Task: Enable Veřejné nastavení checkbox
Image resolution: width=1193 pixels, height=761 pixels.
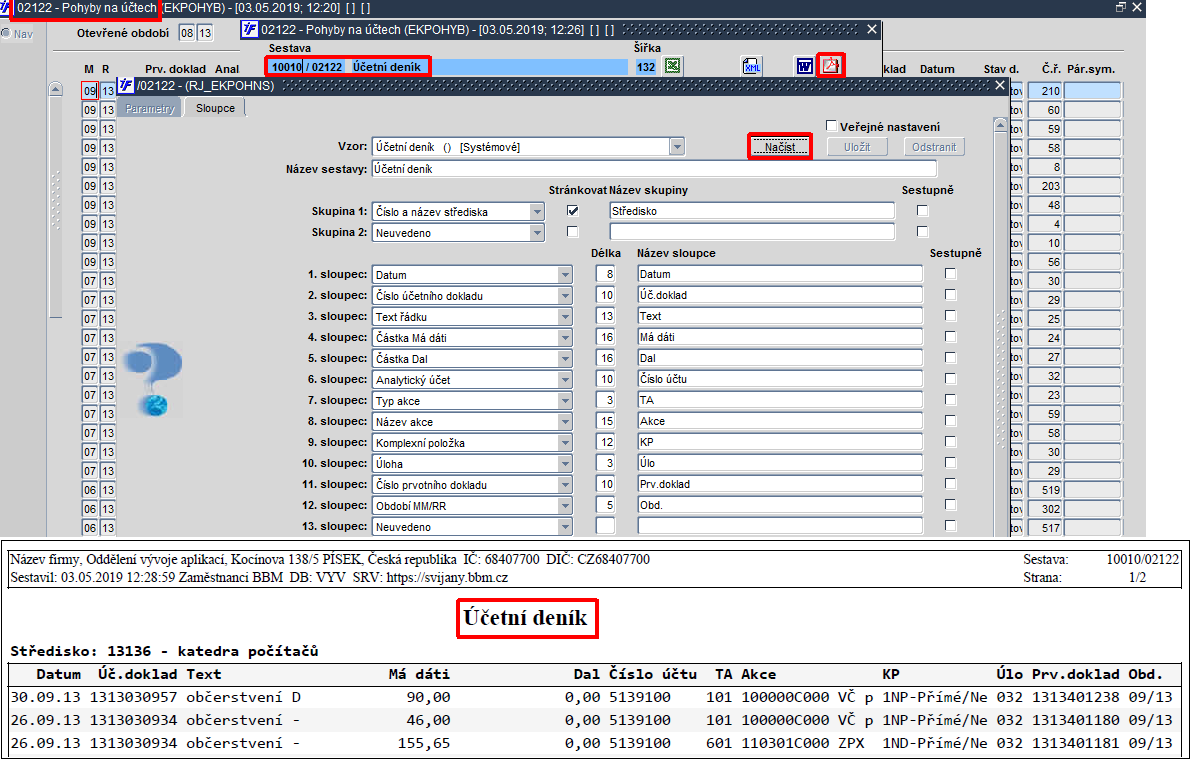Action: (832, 126)
